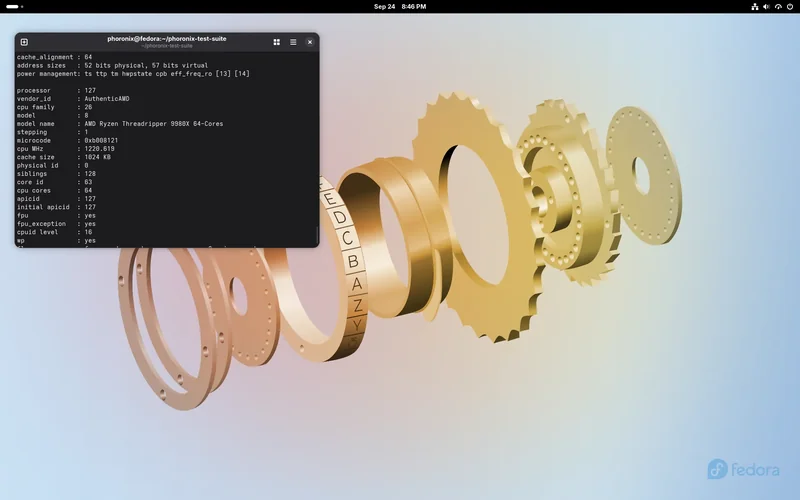The image size is (800, 500).
Task: Show the tab overview grid in terminal
Action: click(277, 42)
